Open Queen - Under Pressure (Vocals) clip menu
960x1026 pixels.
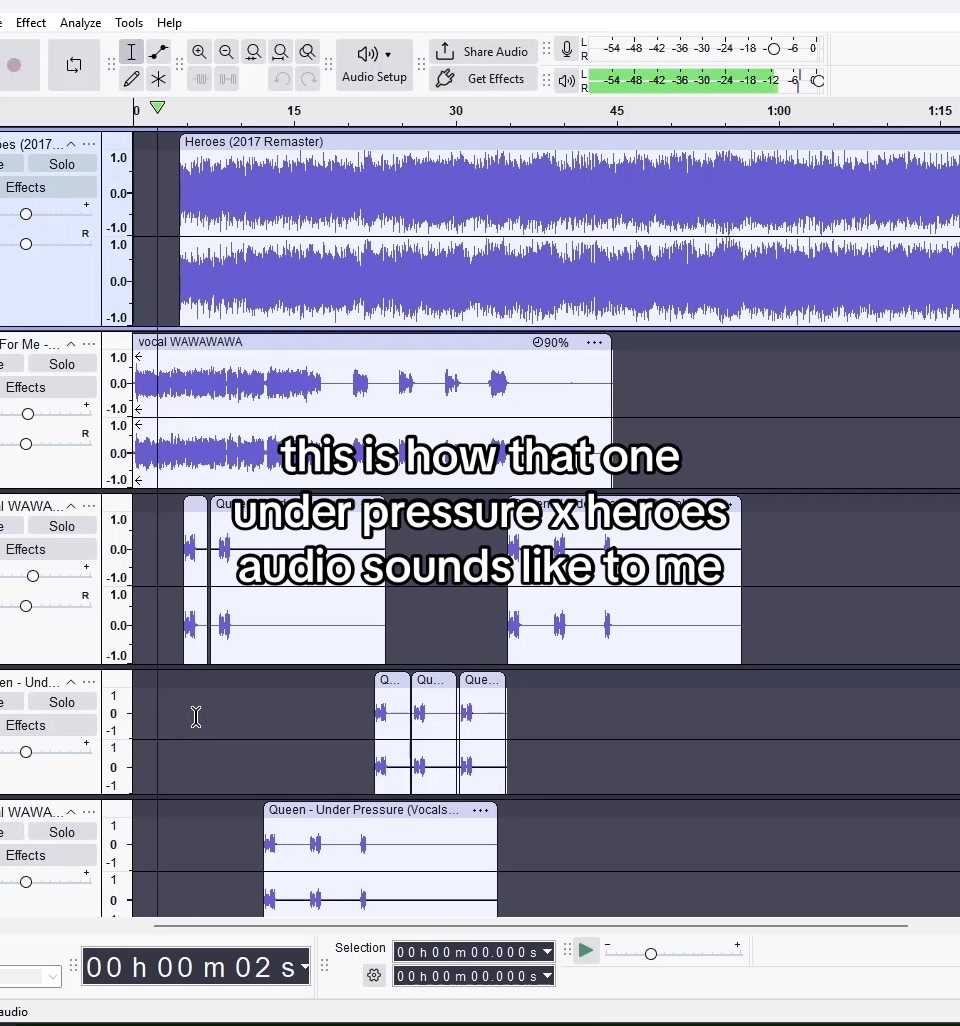click(480, 810)
